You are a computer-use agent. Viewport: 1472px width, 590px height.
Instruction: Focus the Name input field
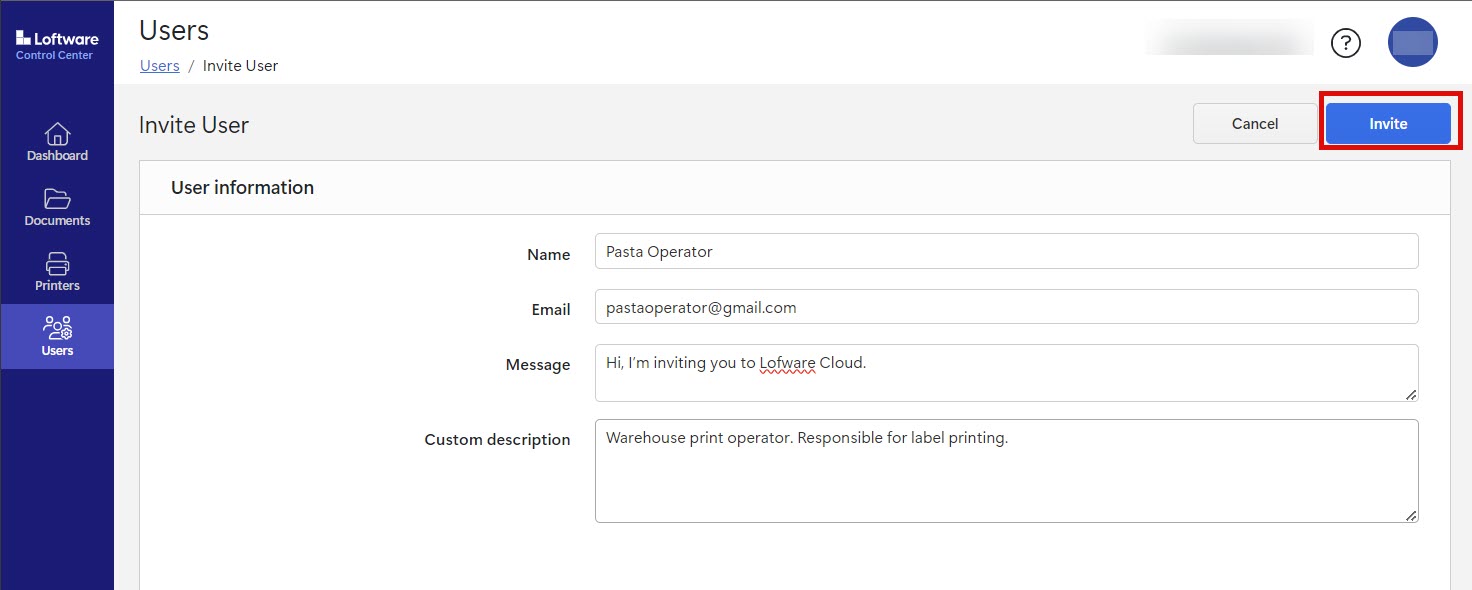(1005, 252)
